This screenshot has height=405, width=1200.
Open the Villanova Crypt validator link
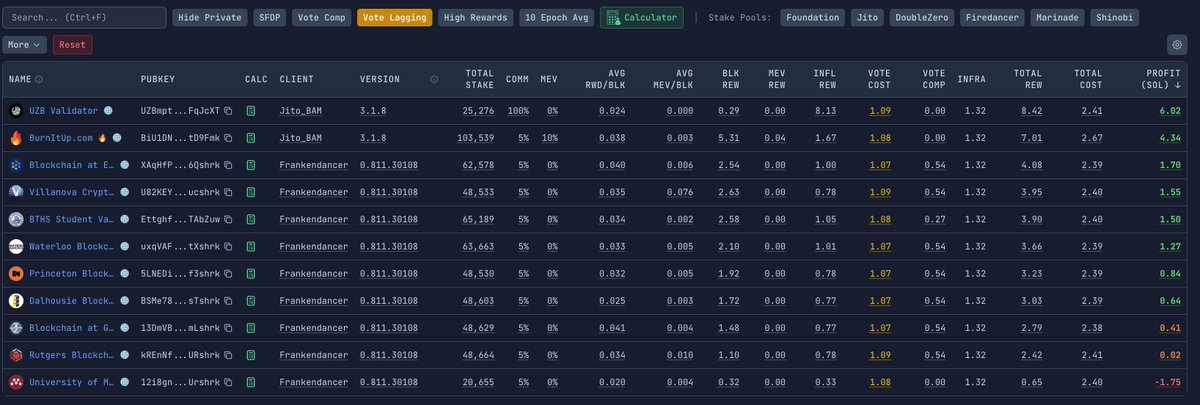(70, 191)
